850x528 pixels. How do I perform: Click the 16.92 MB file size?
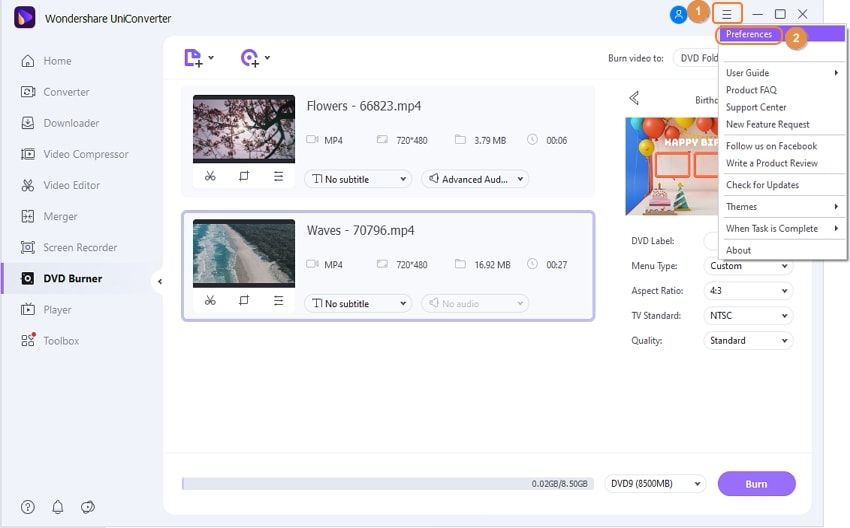click(492, 265)
